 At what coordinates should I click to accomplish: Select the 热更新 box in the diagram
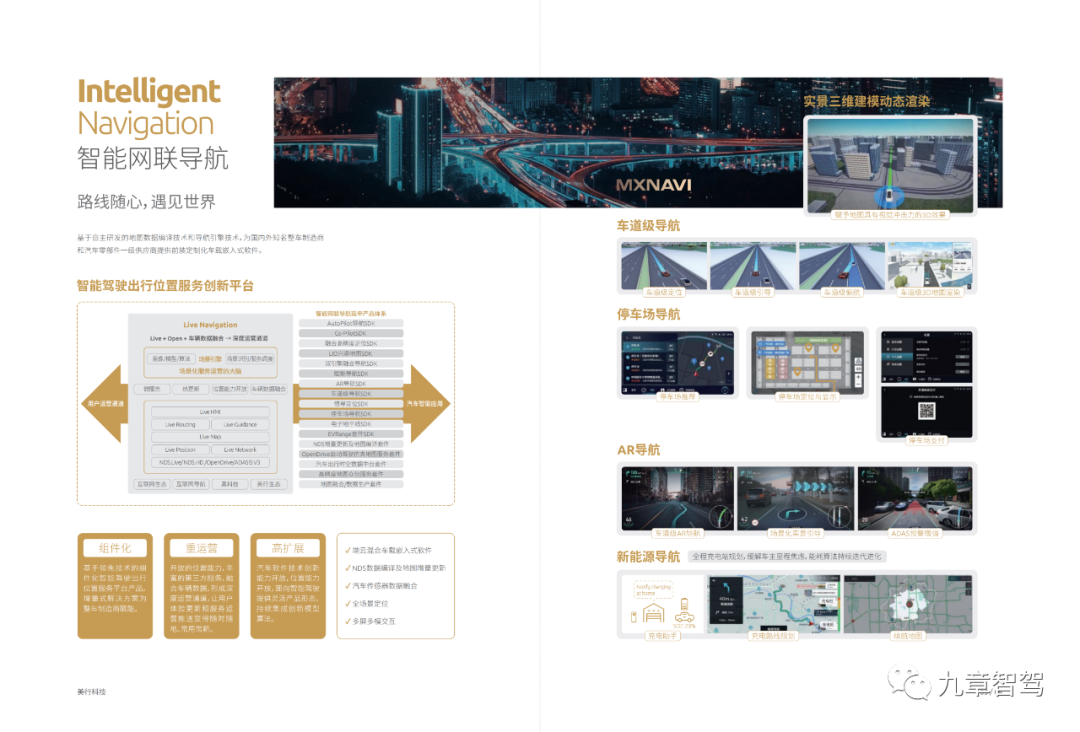(x=191, y=389)
